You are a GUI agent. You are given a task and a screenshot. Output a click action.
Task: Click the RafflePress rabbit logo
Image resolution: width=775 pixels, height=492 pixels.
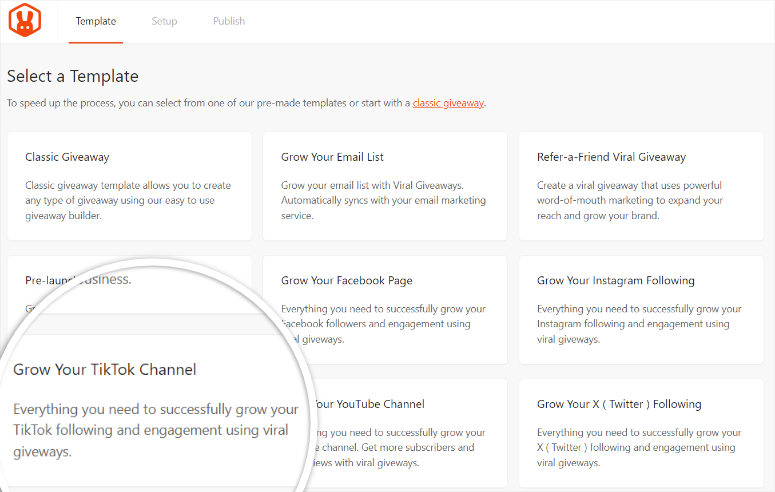(x=25, y=20)
